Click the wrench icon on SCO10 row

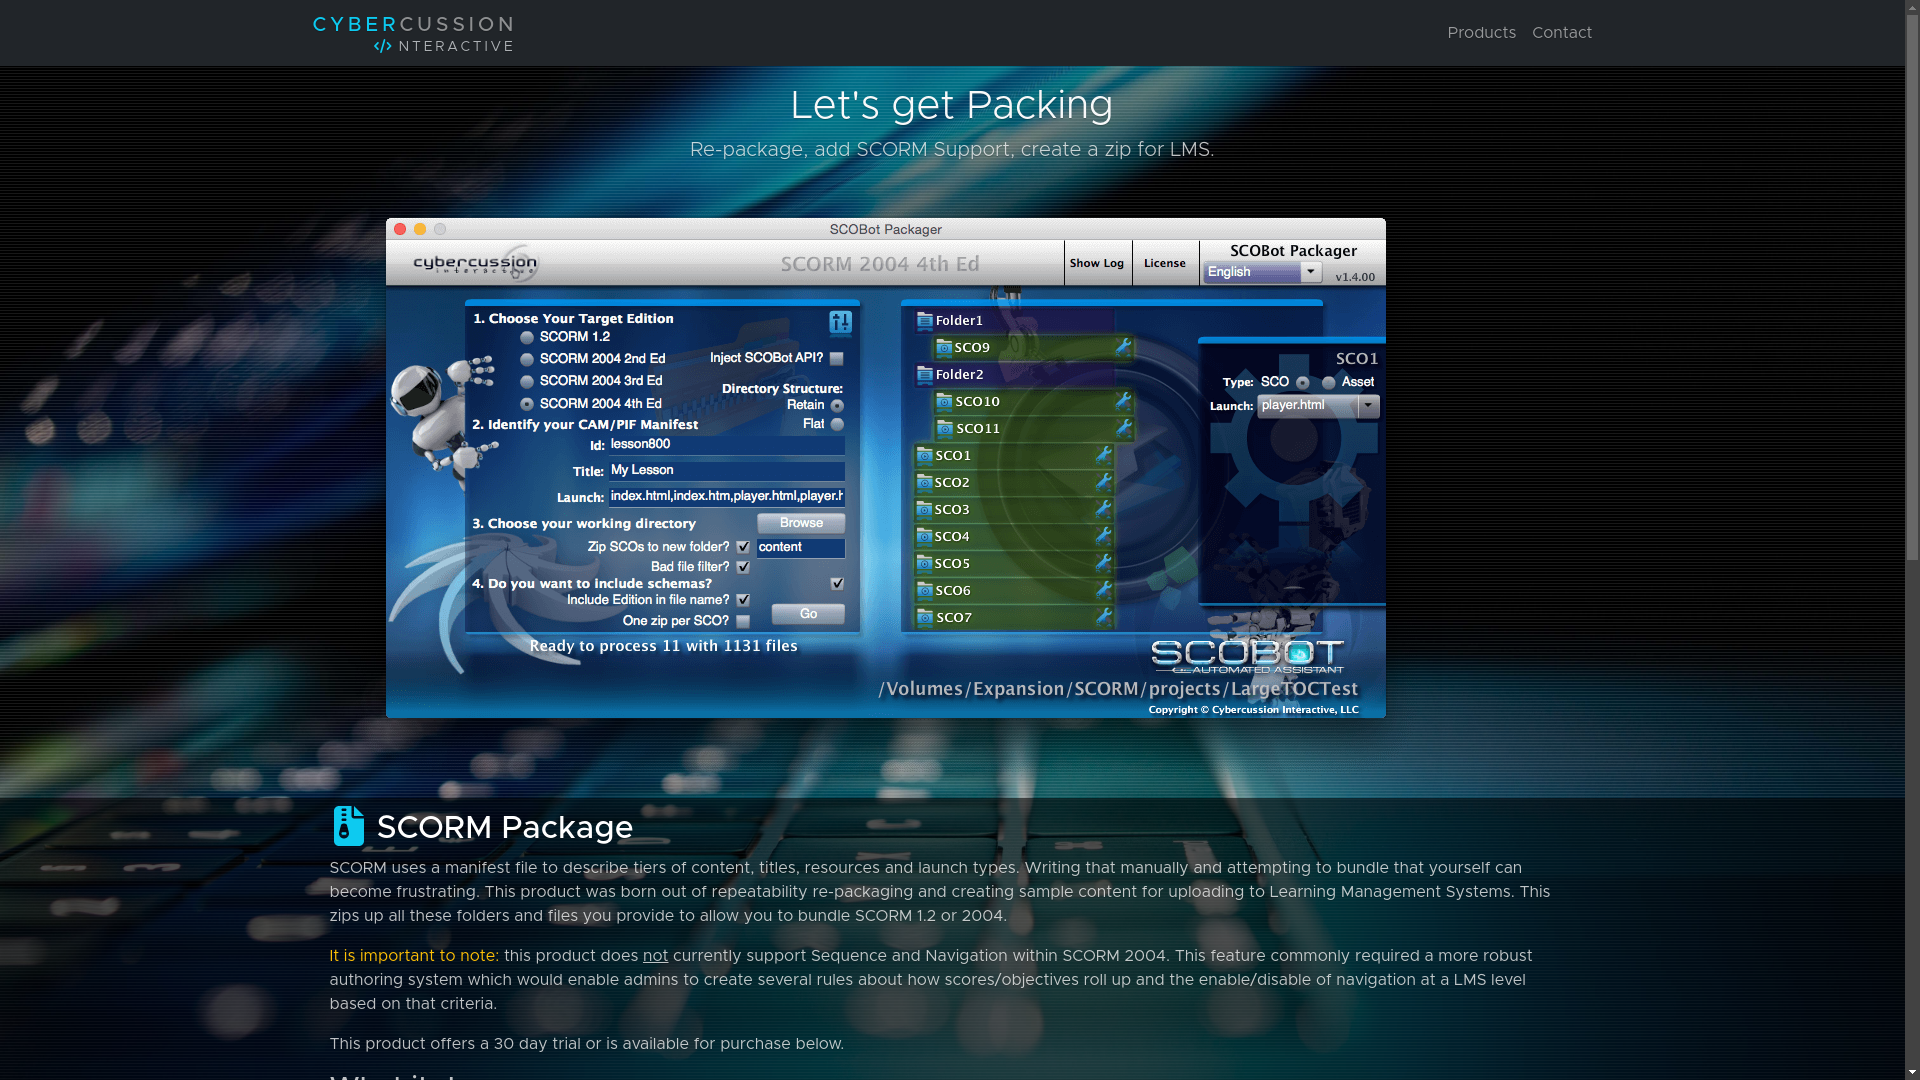1123,401
